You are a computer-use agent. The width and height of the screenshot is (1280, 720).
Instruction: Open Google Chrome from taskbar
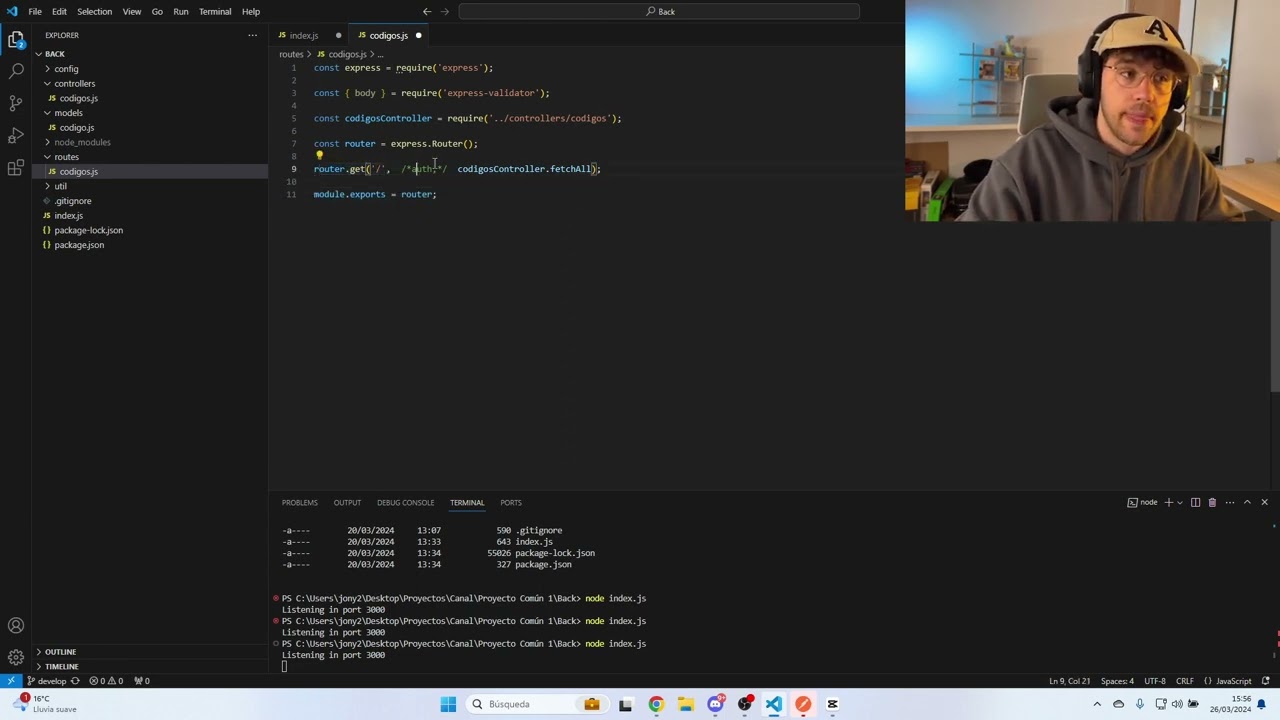coord(656,704)
